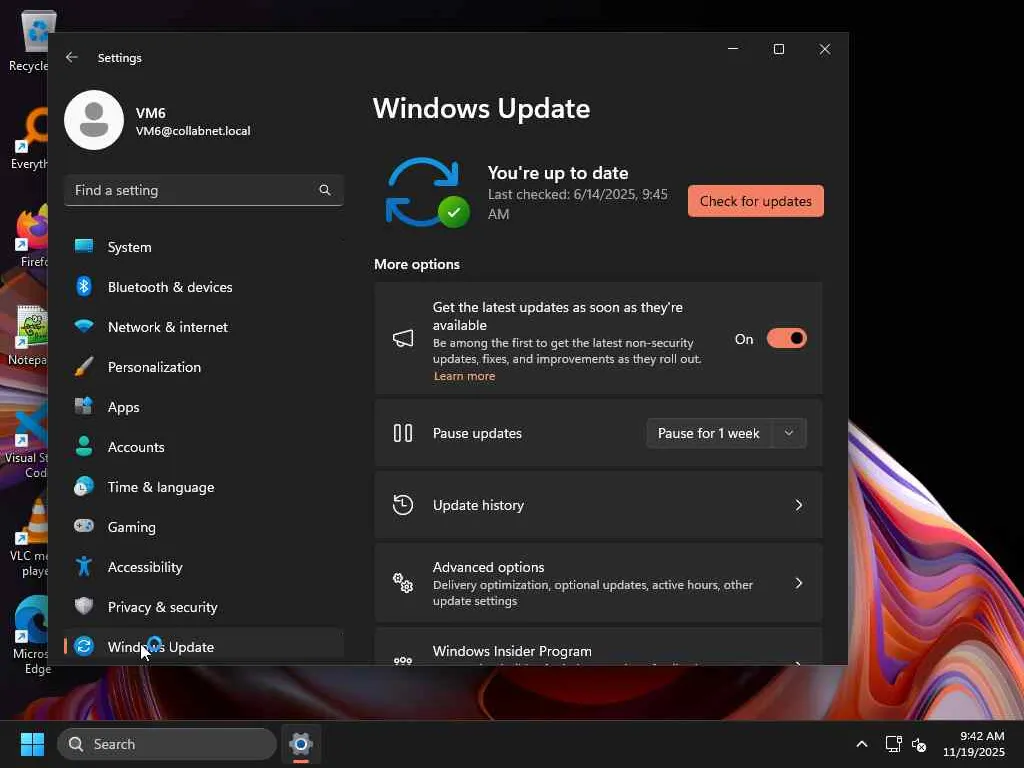Click the VM6@collabnet.local account email
Image resolution: width=1024 pixels, height=768 pixels.
tap(193, 131)
